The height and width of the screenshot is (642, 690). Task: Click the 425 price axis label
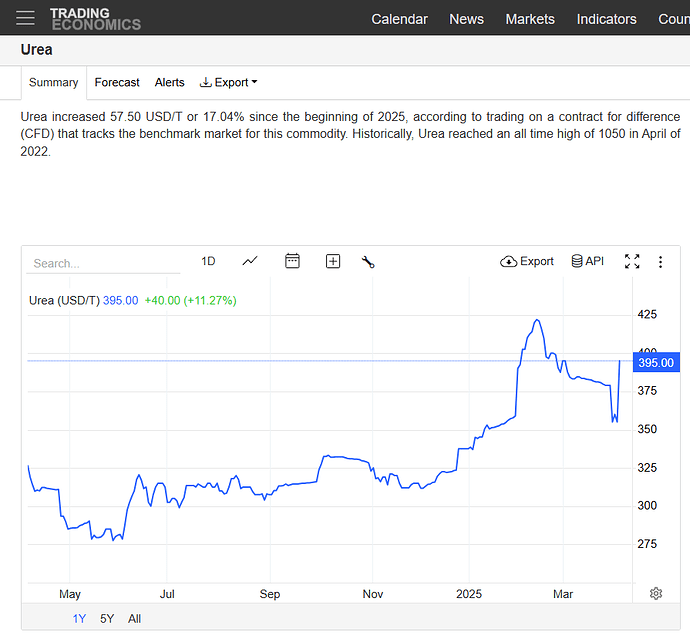(647, 315)
